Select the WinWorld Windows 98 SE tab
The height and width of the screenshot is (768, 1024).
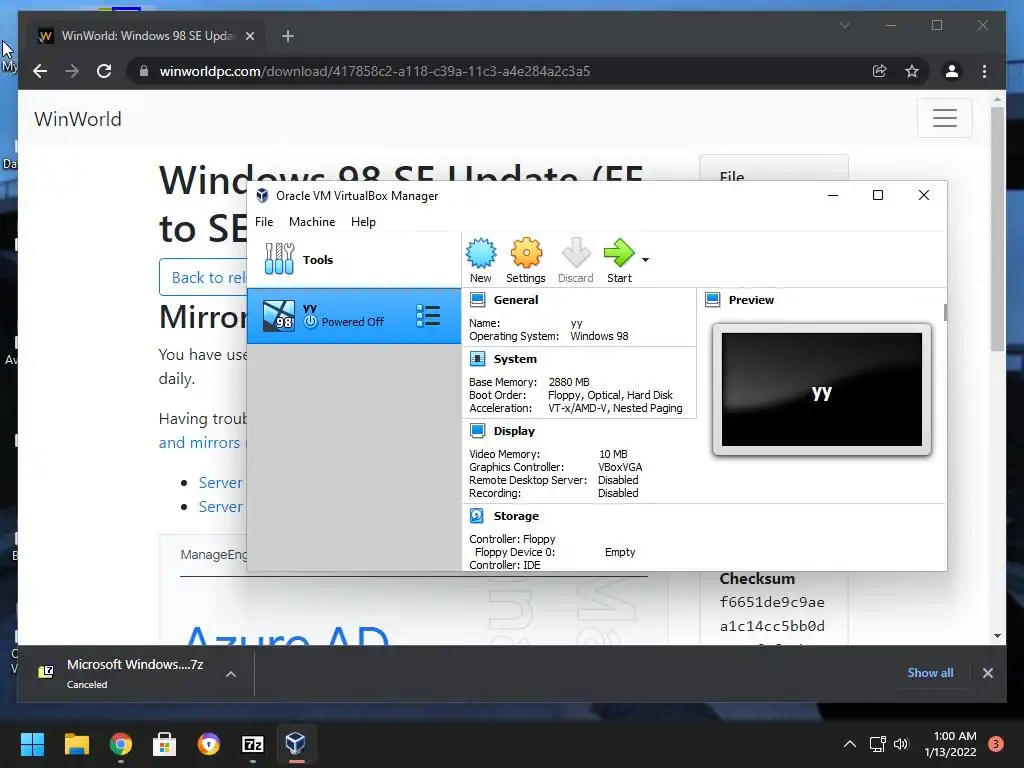pos(147,36)
